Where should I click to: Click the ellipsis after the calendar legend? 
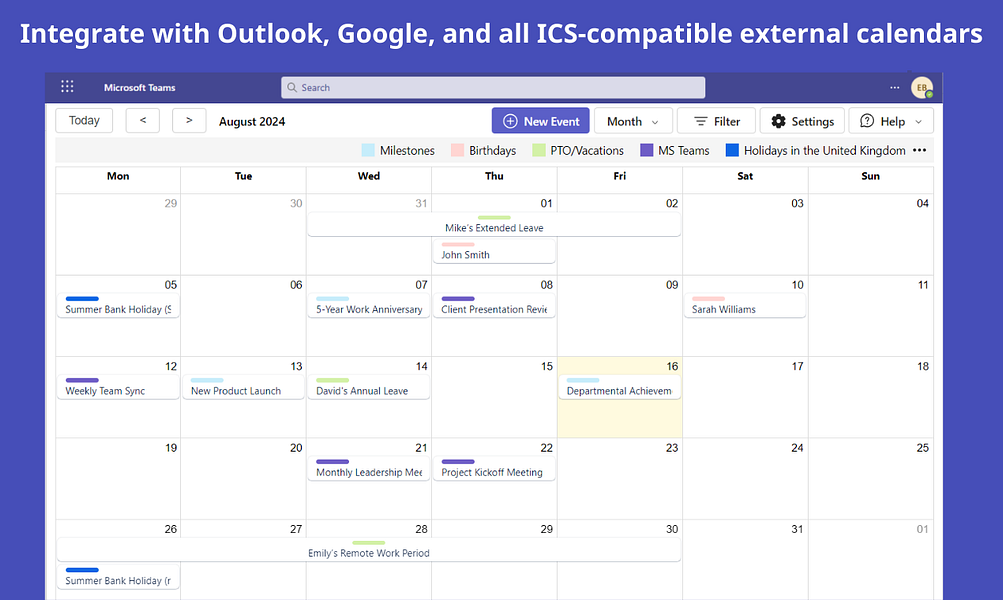point(921,151)
